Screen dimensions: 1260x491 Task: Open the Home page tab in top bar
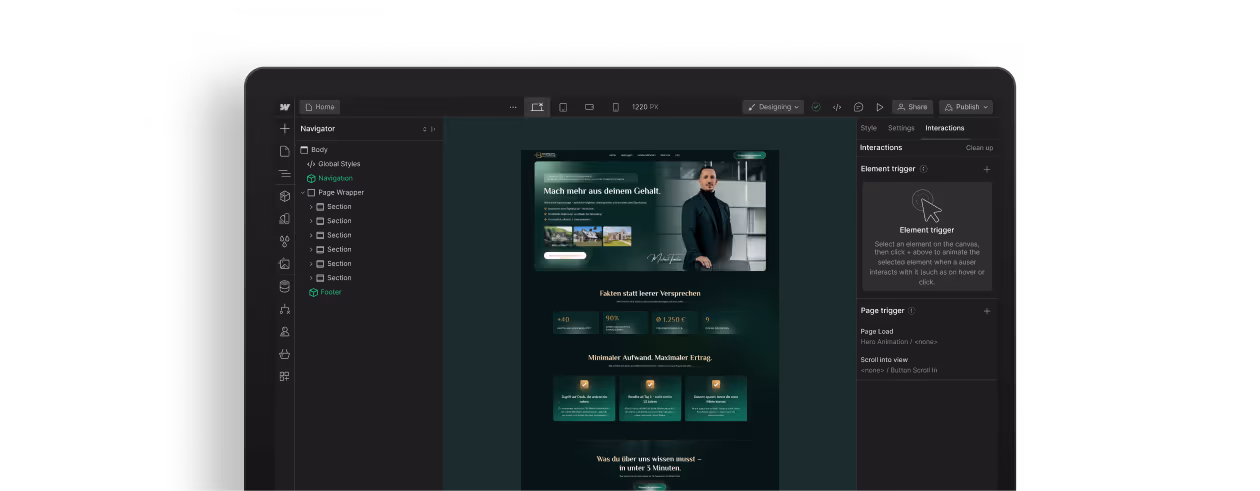[320, 107]
